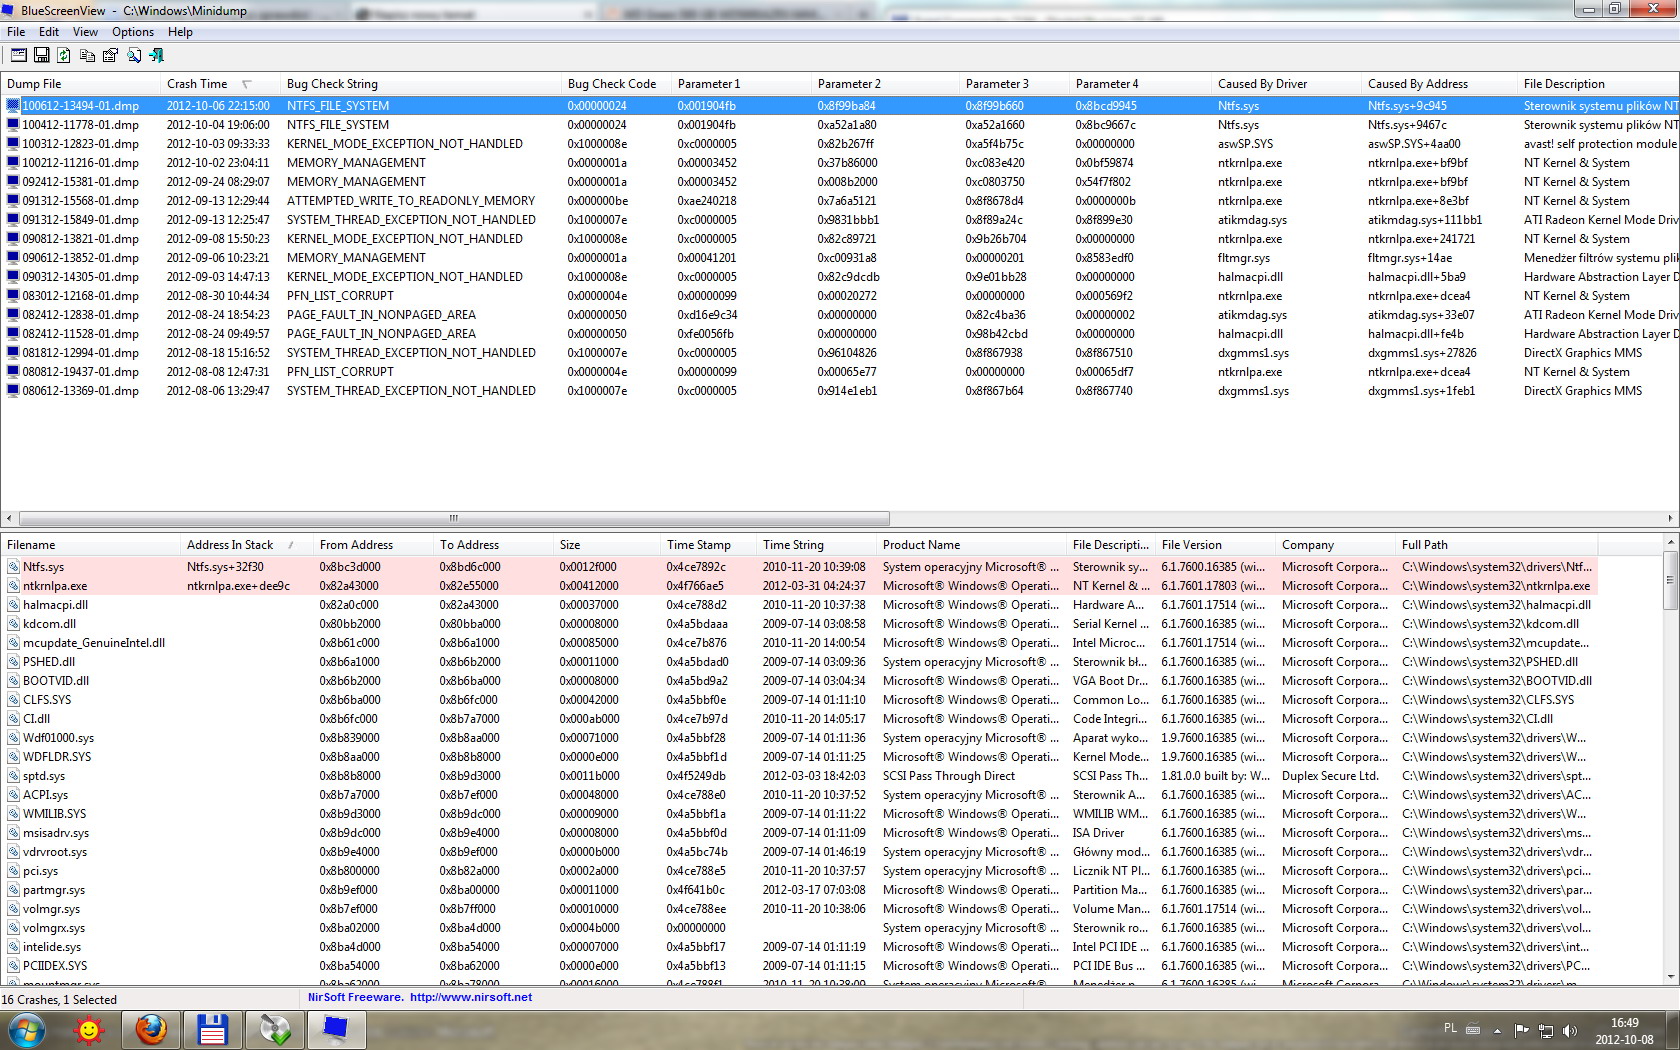This screenshot has width=1680, height=1050.
Task: Select the crash row 092412-15381-01.dmp
Action: click(840, 182)
